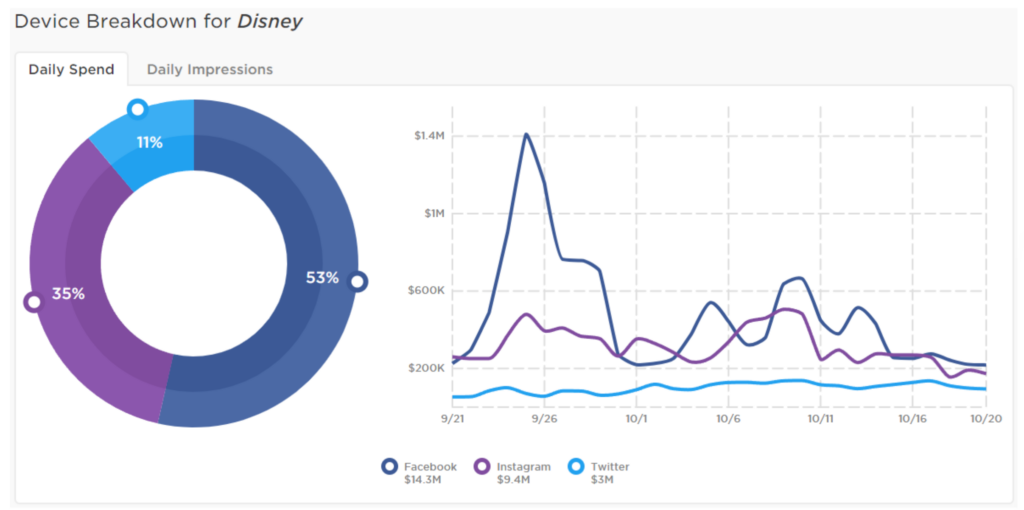1024x510 pixels.
Task: Click the 10/1 date label
Action: tap(635, 419)
